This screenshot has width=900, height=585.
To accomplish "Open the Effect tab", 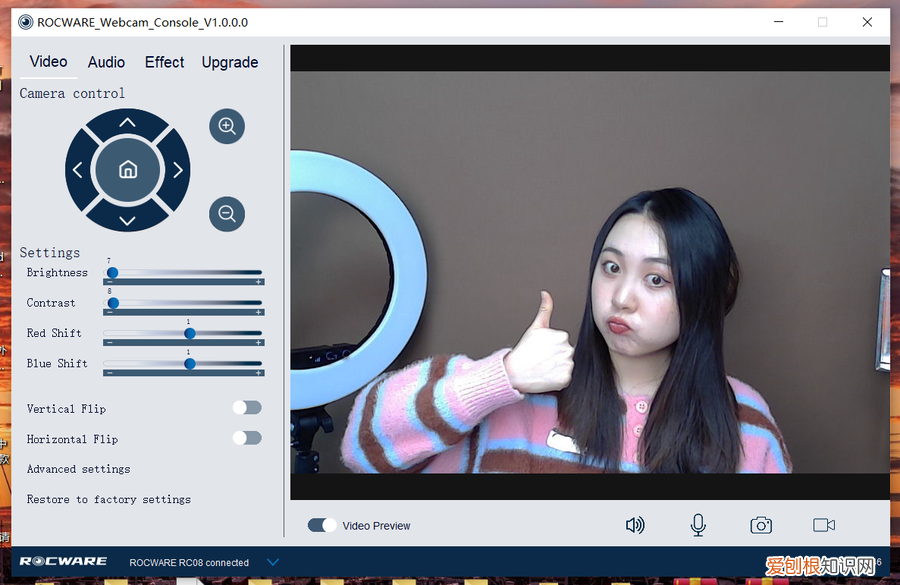I will pos(164,62).
